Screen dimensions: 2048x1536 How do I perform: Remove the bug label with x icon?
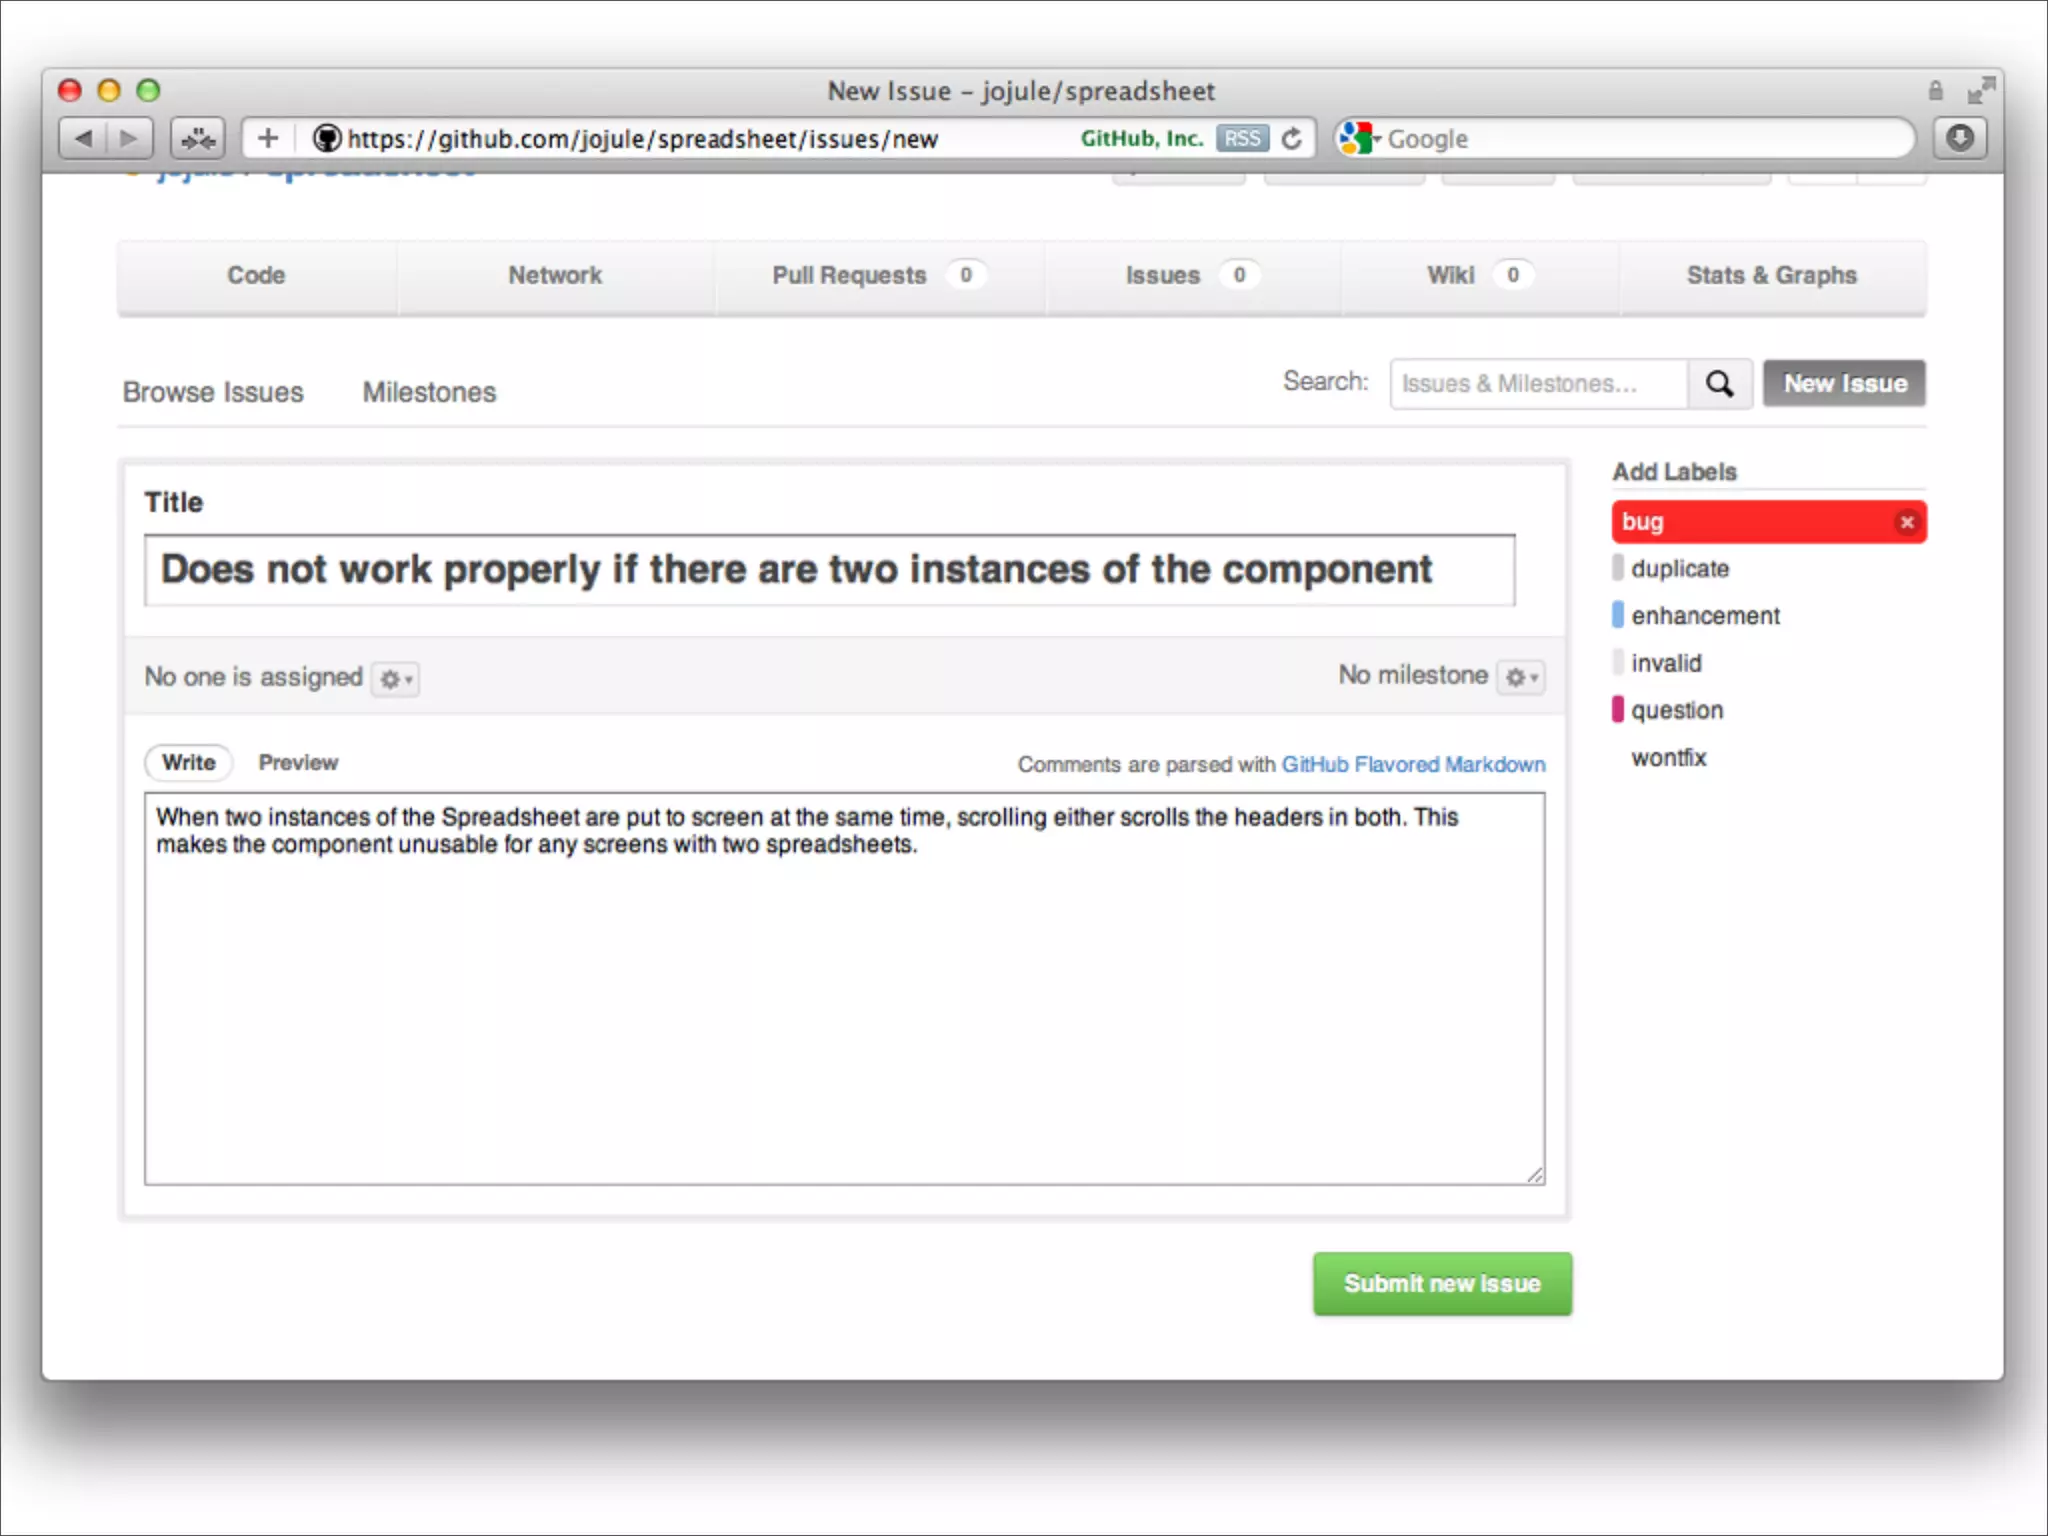coord(1906,522)
